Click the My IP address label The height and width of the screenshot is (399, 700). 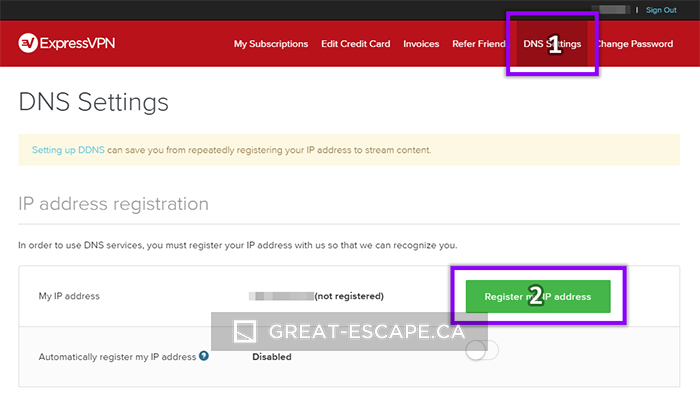tap(69, 296)
